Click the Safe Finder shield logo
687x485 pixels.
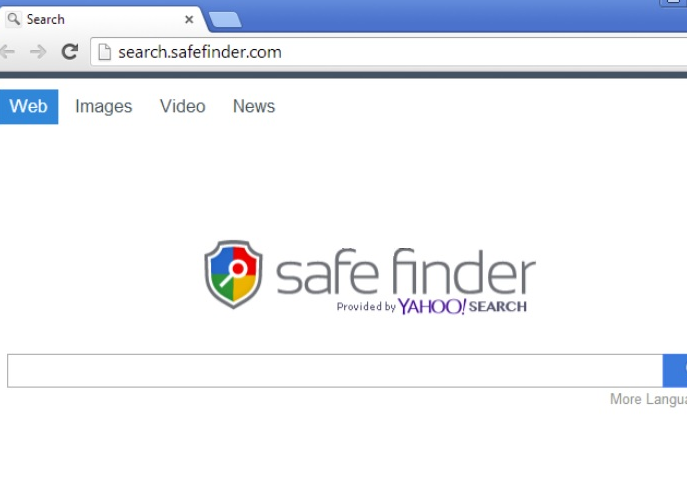(234, 274)
